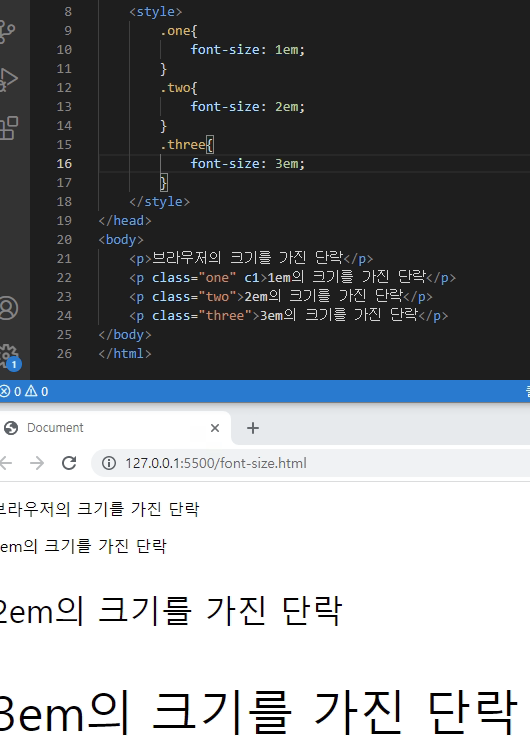The image size is (530, 747).
Task: Click the .one selector in the code
Action: [175, 31]
